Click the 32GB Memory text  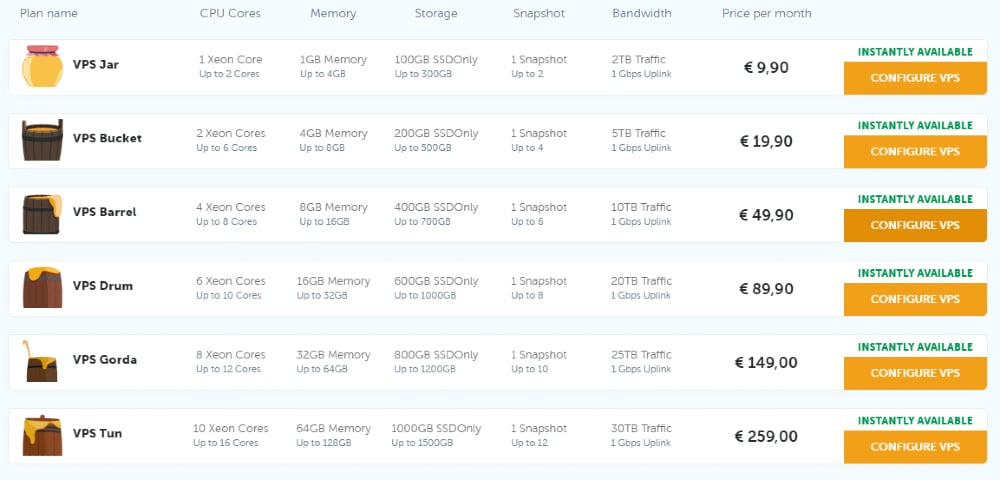tap(334, 356)
